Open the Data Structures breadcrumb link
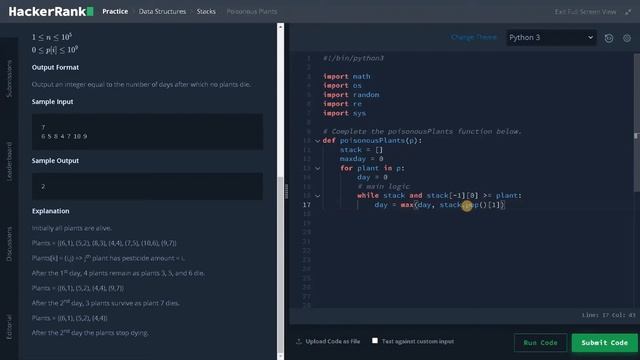 pos(162,11)
